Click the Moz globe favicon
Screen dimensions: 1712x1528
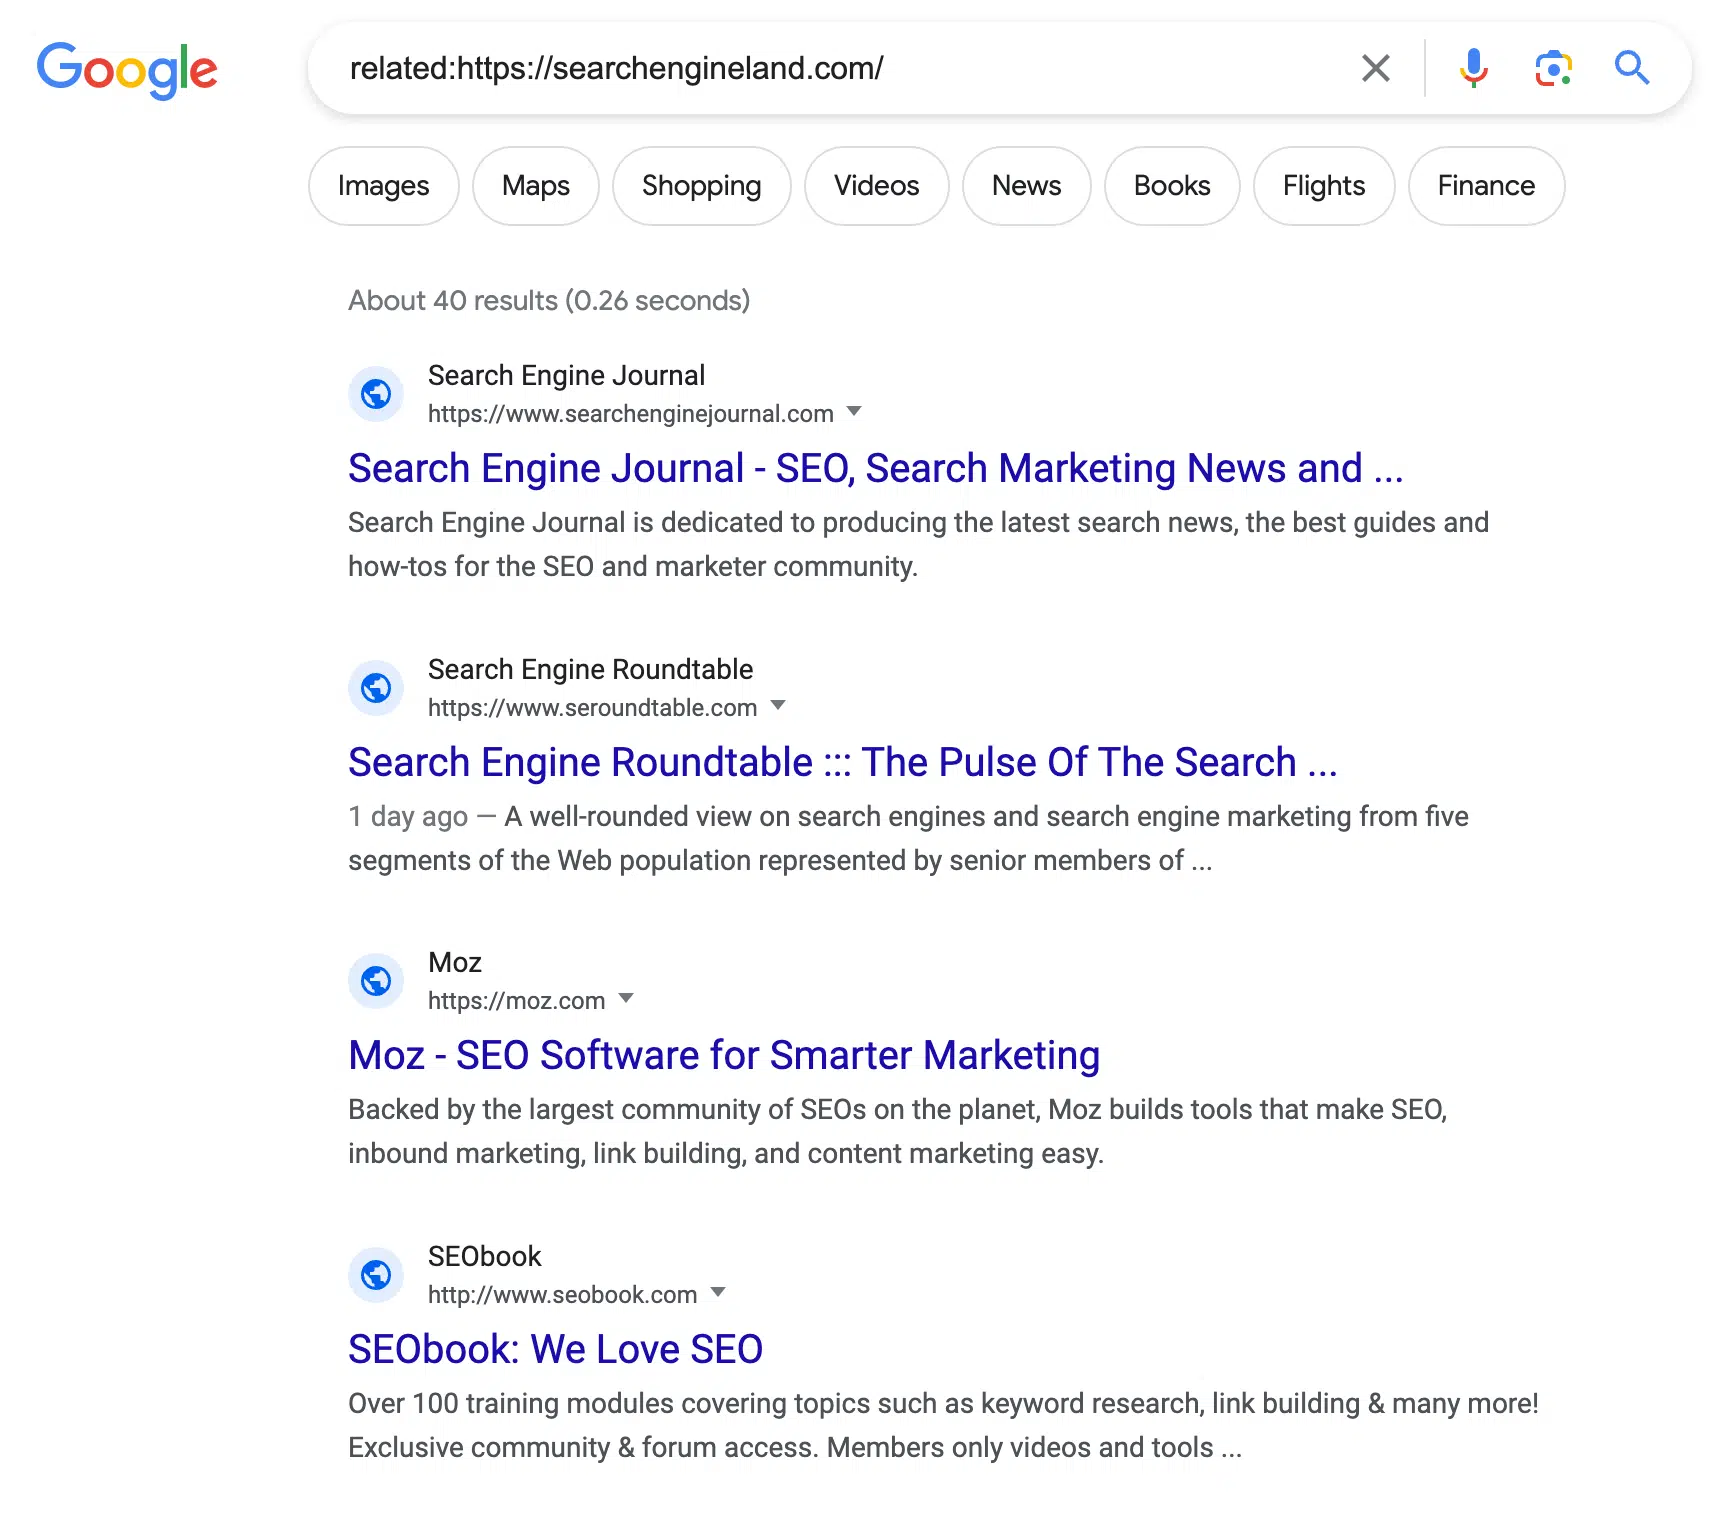tap(376, 981)
